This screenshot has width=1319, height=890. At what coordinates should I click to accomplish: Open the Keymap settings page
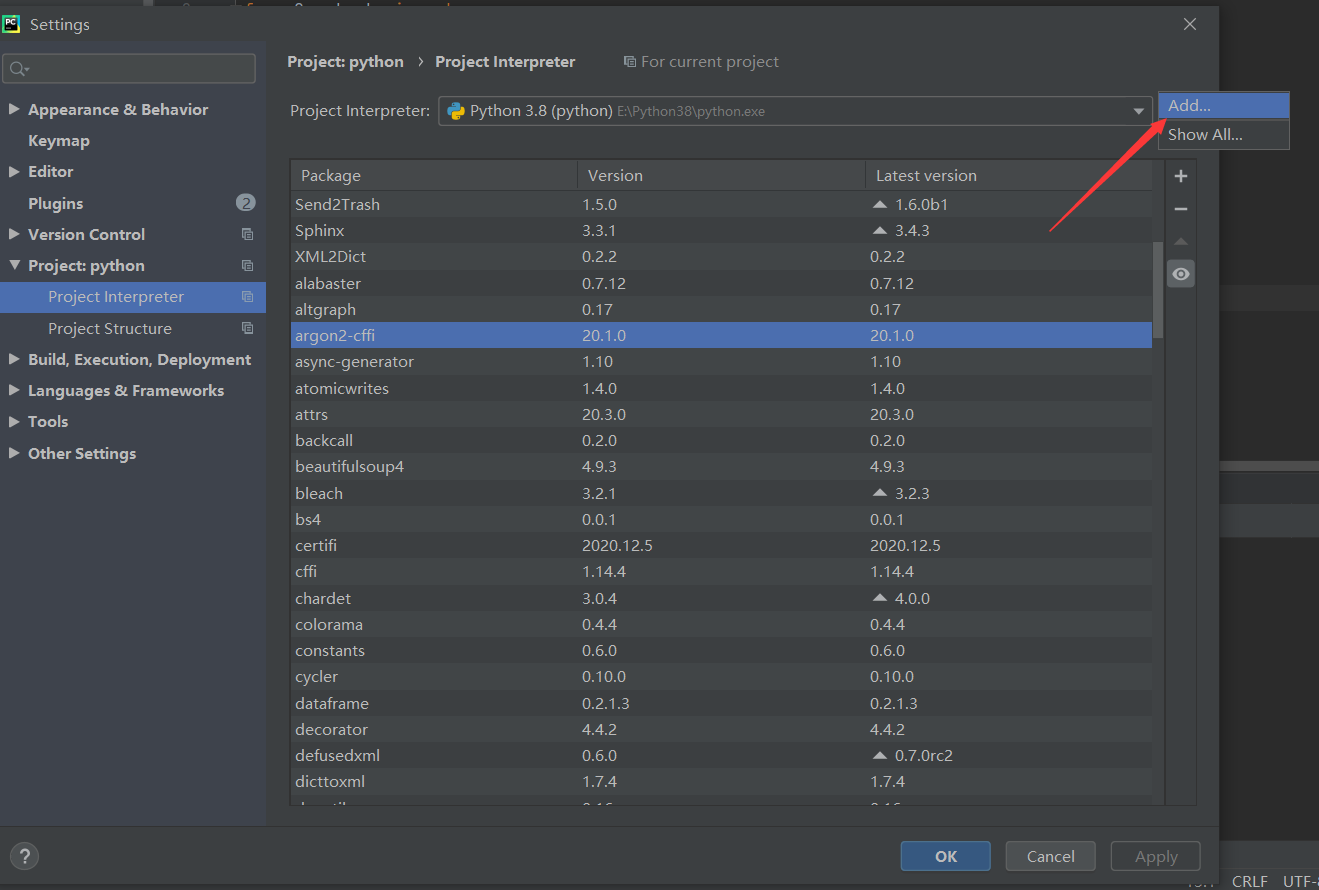59,140
